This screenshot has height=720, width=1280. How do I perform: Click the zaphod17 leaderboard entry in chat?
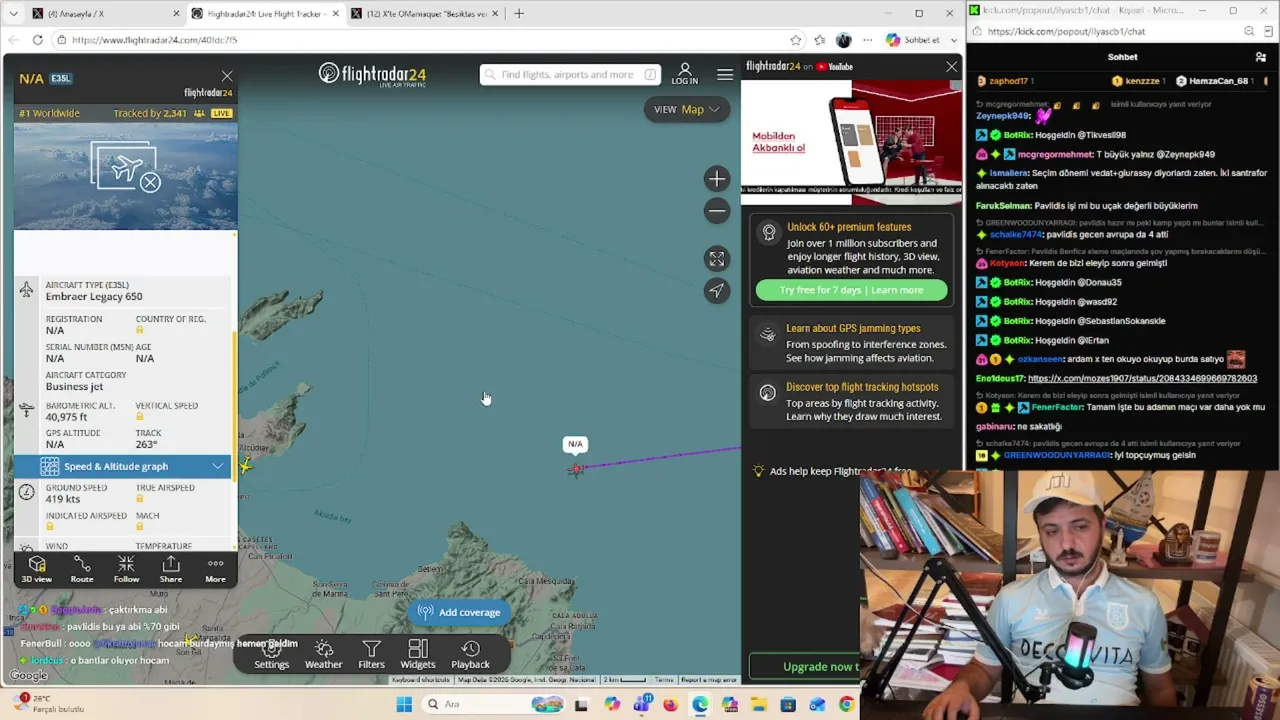tap(1005, 81)
